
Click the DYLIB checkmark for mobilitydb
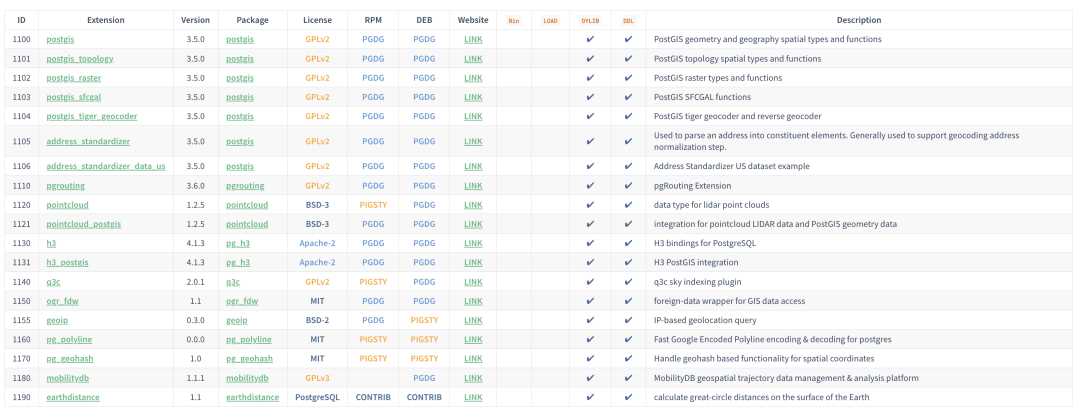pos(590,378)
